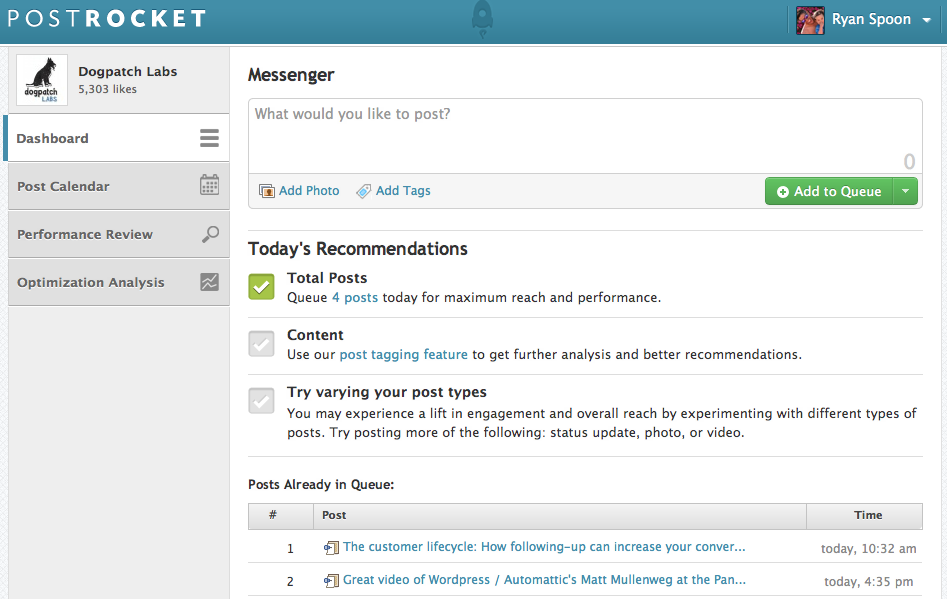Viewport: 947px width, 599px height.
Task: Click the Add Photo image icon
Action: (267, 191)
